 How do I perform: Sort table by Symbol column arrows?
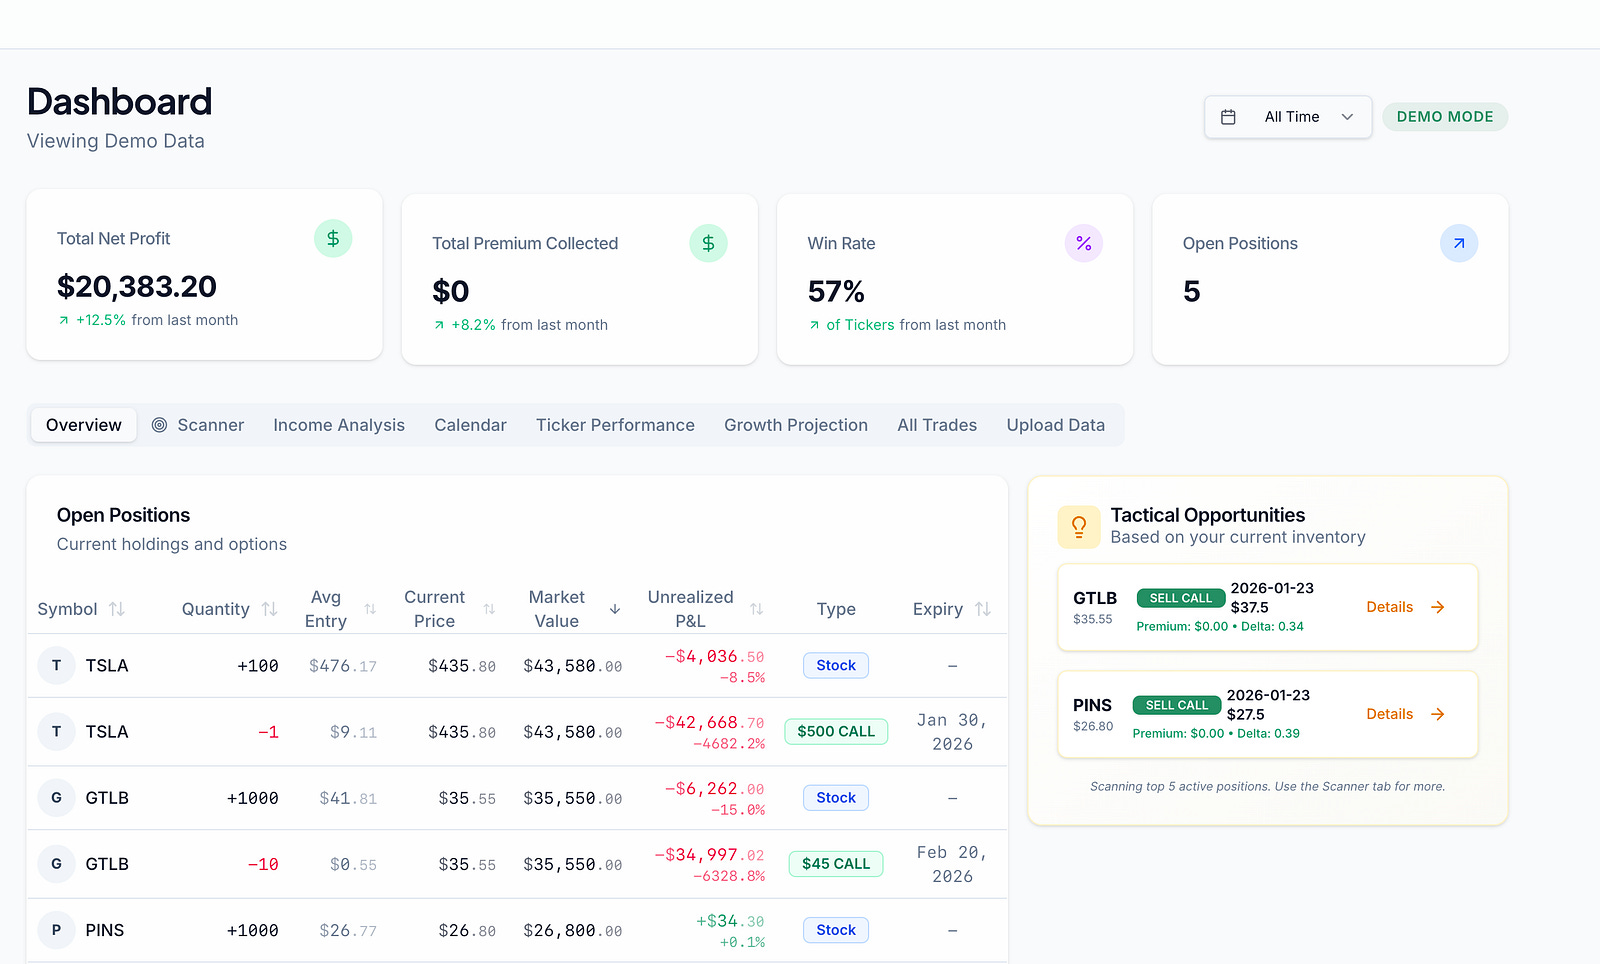[117, 609]
